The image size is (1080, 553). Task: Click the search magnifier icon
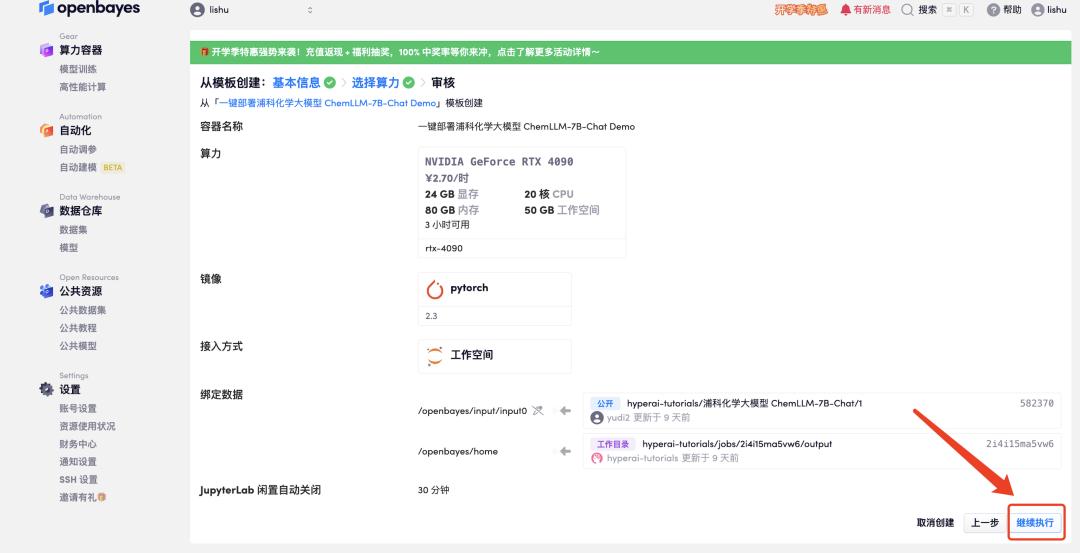tap(907, 10)
